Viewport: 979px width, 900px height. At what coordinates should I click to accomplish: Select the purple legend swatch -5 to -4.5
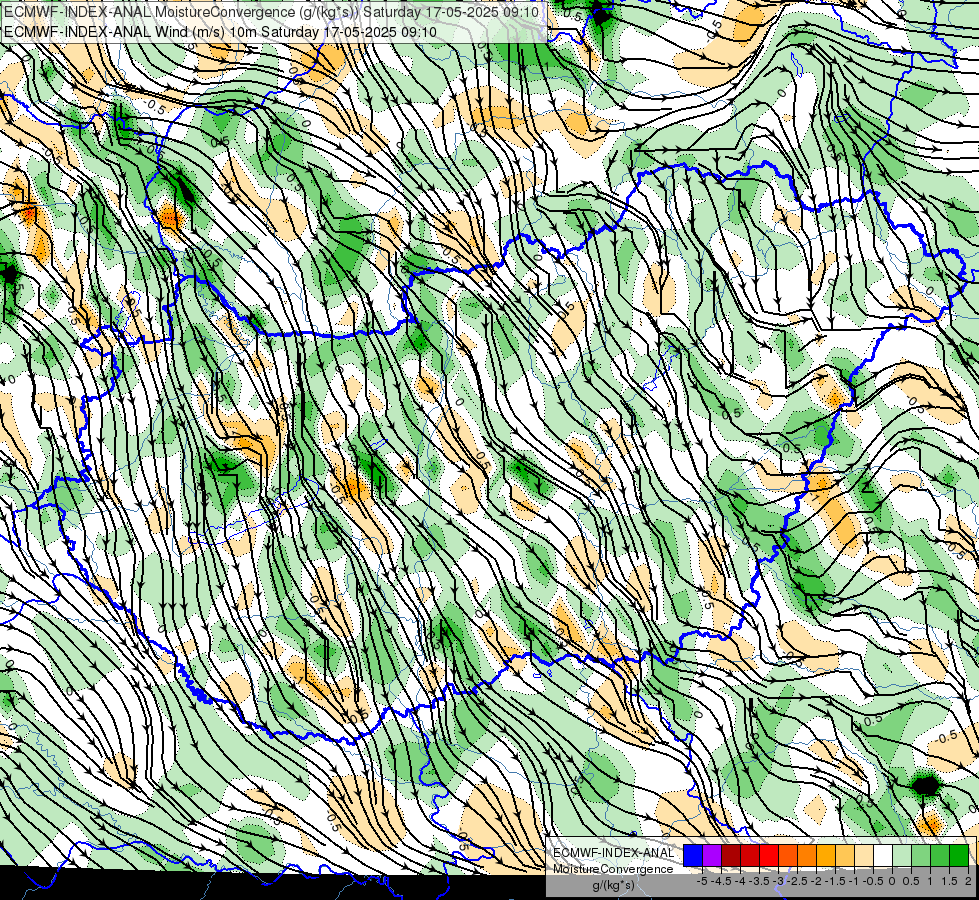pos(712,856)
